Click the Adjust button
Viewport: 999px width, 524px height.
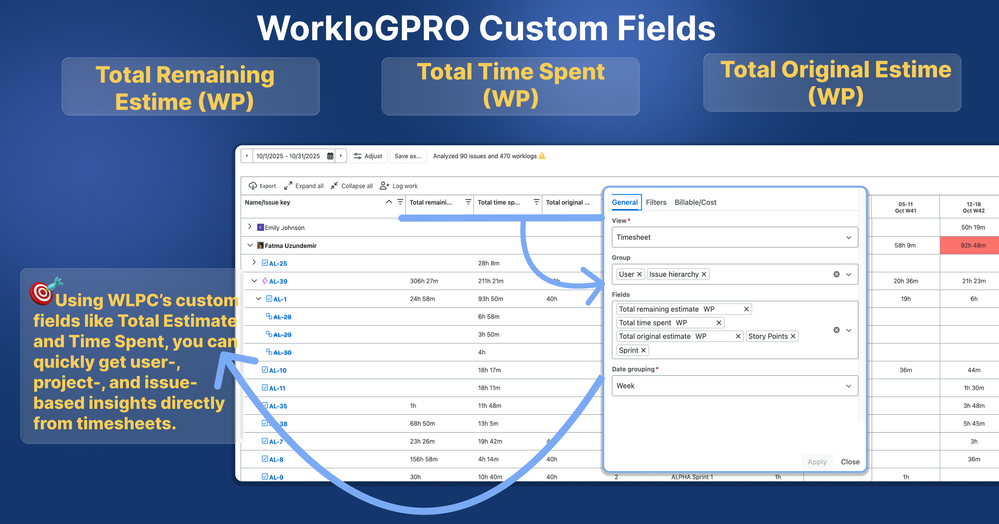pyautogui.click(x=368, y=156)
